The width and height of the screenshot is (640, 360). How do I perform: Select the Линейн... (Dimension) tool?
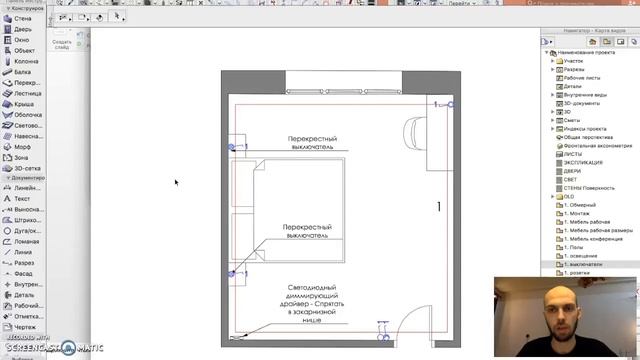(x=22, y=188)
